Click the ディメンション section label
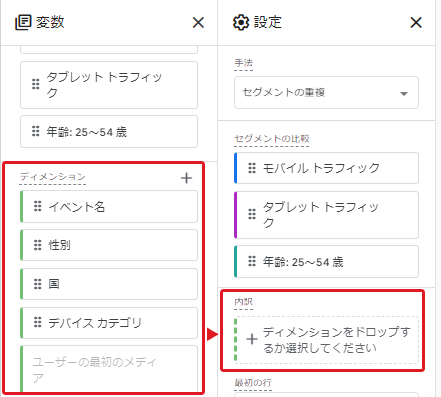Image resolution: width=441 pixels, height=397 pixels. (x=53, y=176)
